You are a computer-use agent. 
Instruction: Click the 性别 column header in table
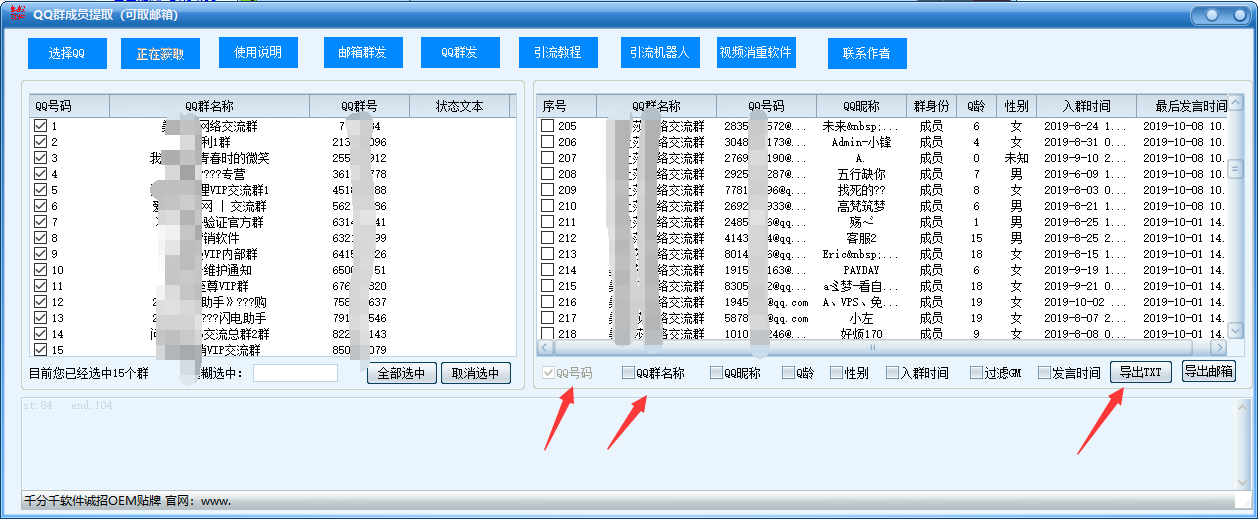(1016, 106)
